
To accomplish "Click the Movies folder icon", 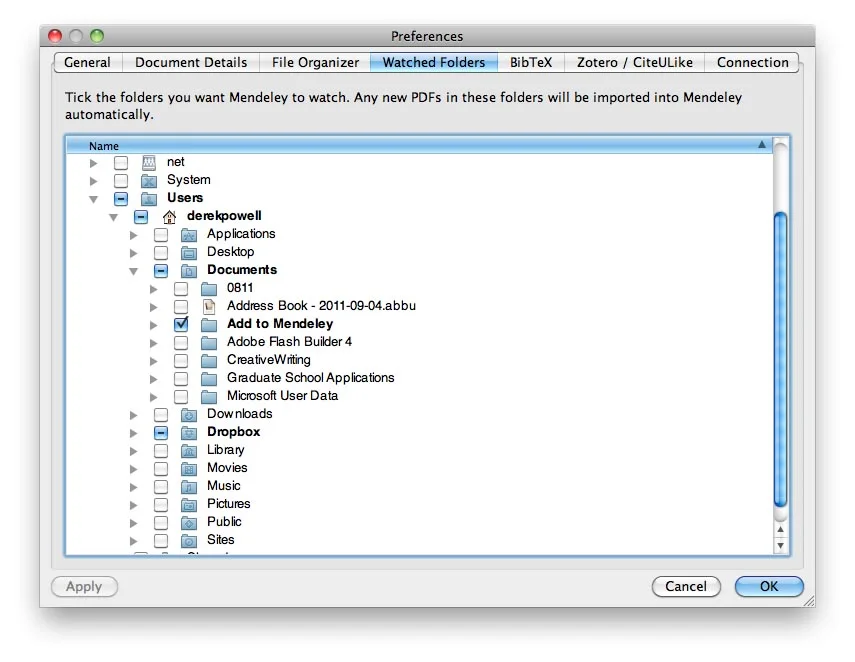I will pos(189,468).
